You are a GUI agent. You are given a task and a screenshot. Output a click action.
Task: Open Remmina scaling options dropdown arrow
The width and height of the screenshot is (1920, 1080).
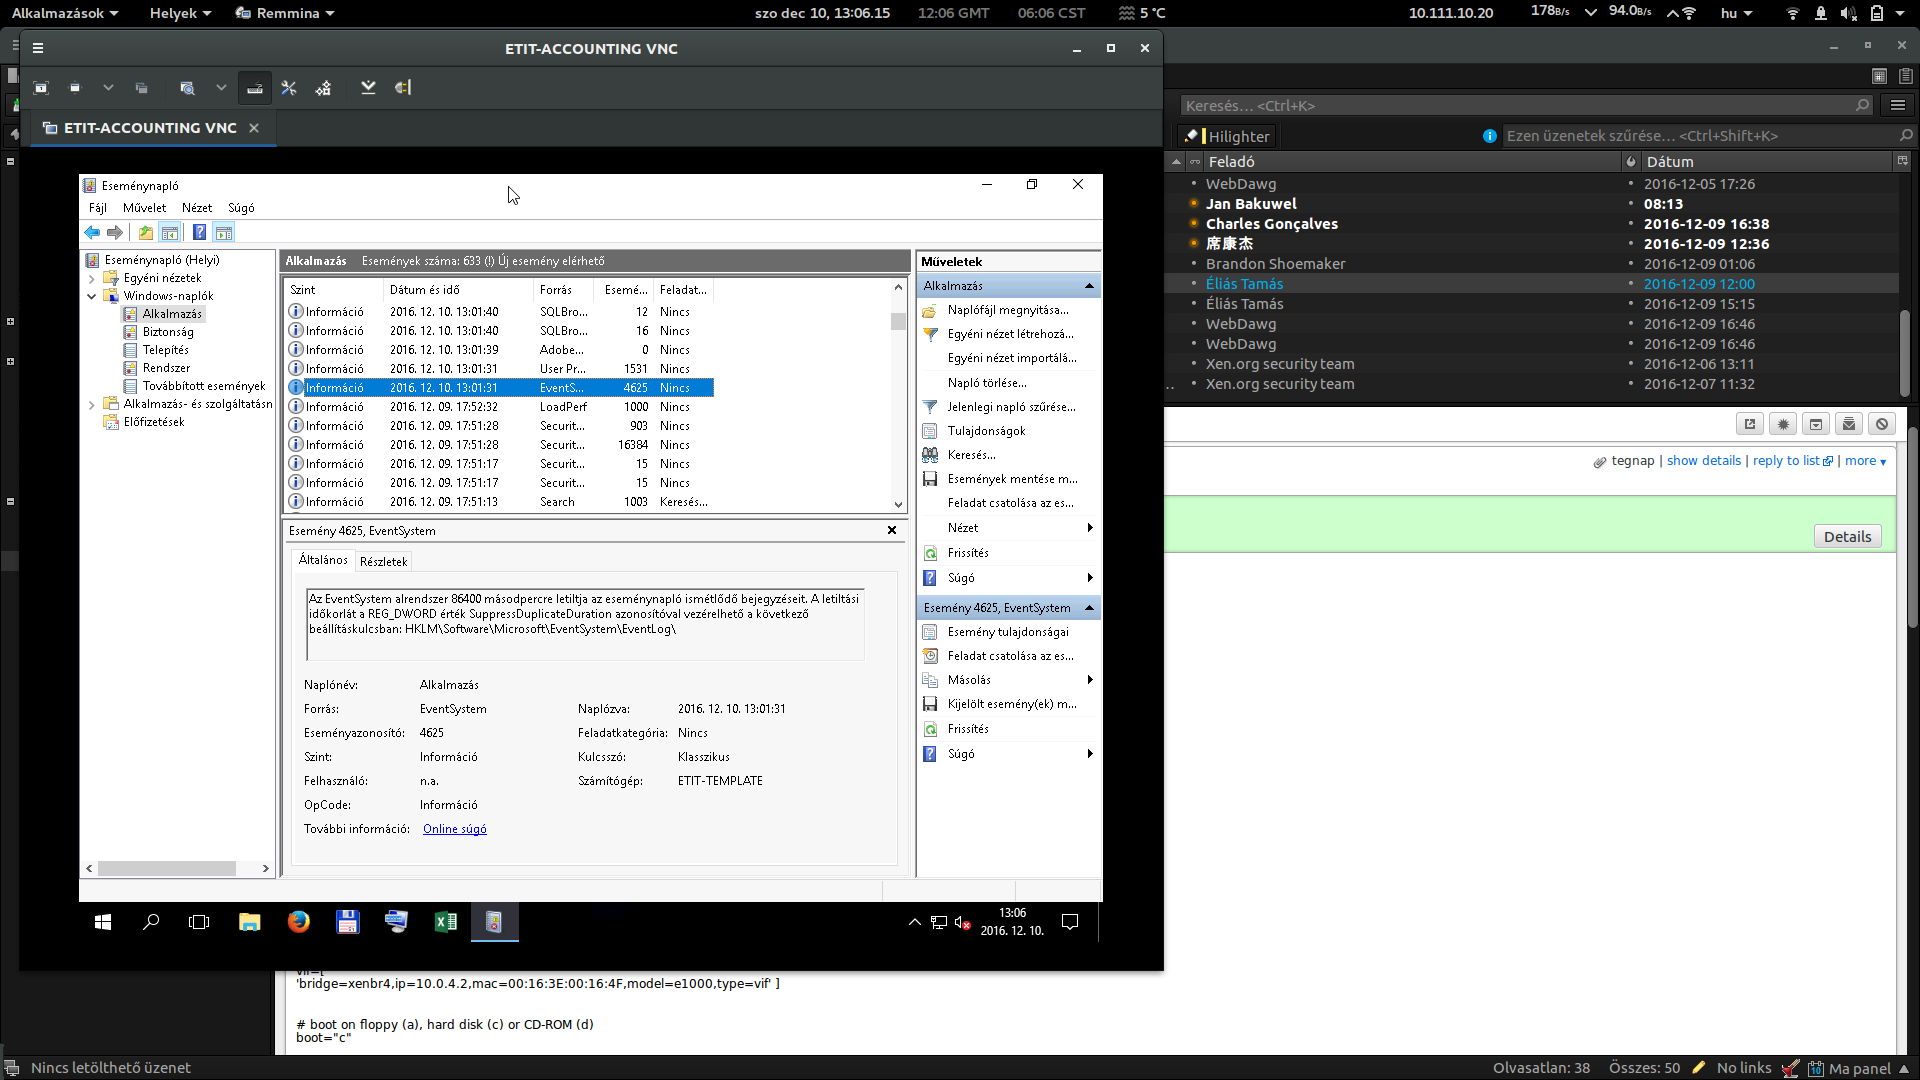(221, 88)
